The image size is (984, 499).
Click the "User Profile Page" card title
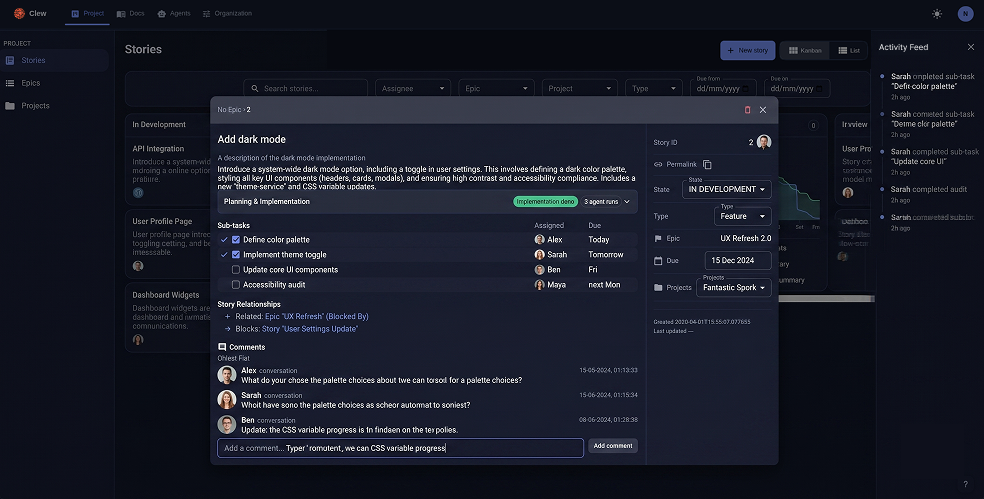[x=163, y=222]
